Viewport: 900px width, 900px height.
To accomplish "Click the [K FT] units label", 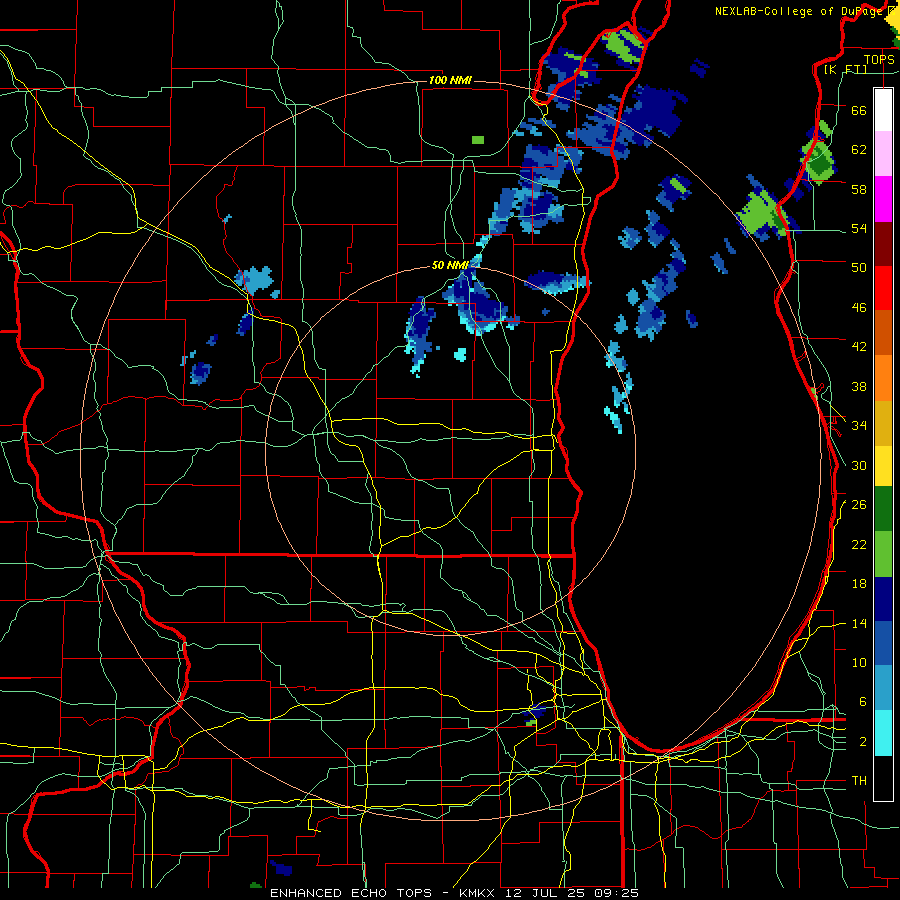I will (x=845, y=70).
